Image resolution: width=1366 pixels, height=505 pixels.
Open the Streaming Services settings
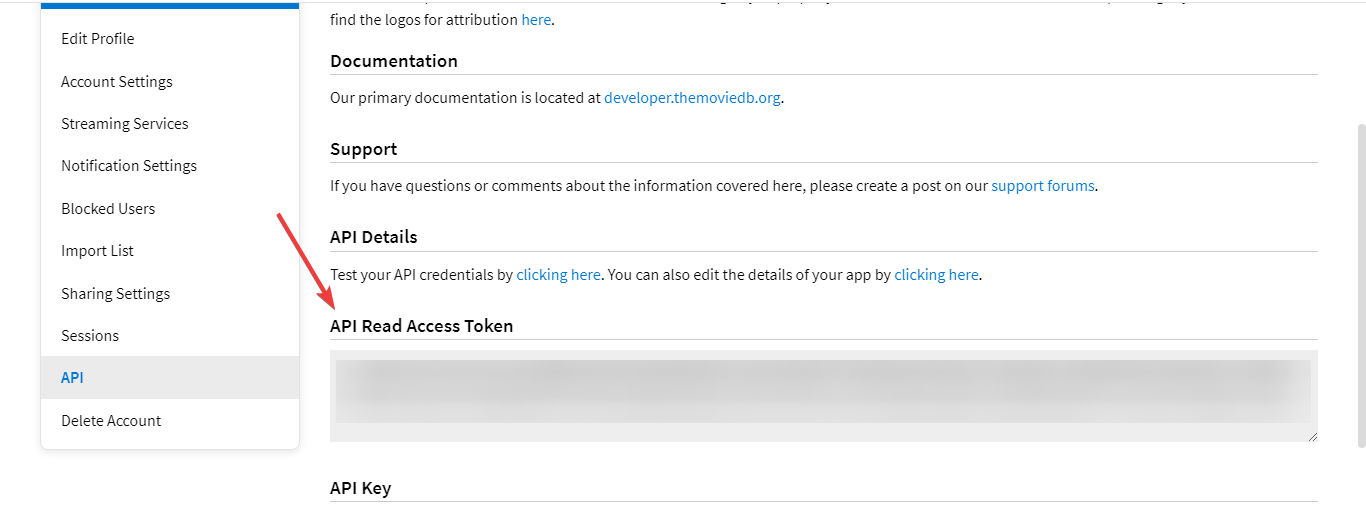point(124,124)
